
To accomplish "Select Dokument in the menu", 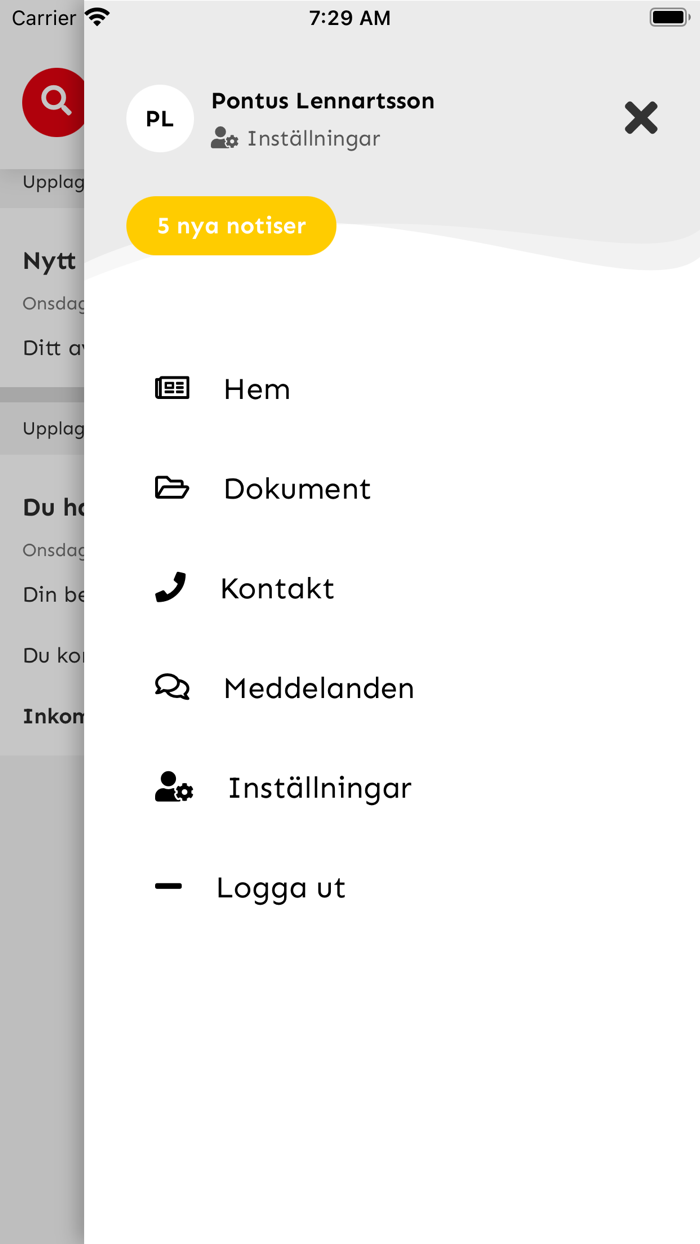I will click(x=297, y=489).
